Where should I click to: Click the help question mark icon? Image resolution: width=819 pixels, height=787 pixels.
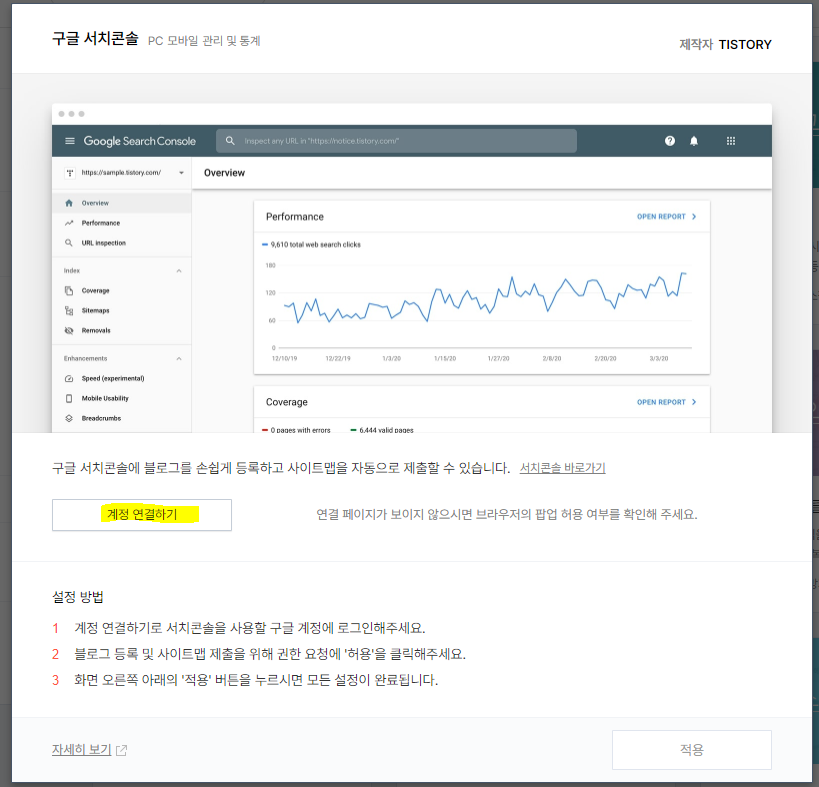click(670, 141)
